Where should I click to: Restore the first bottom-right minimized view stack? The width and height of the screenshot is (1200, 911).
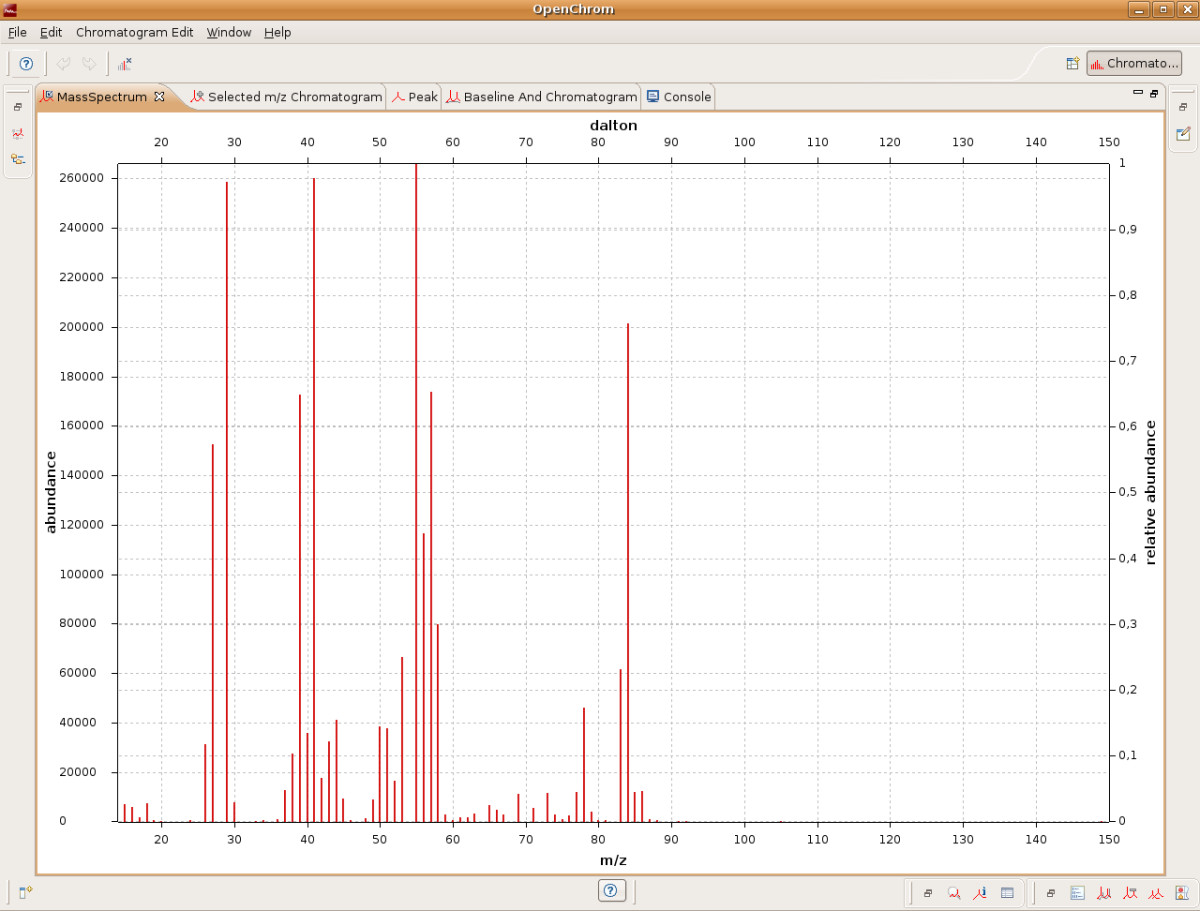point(928,893)
